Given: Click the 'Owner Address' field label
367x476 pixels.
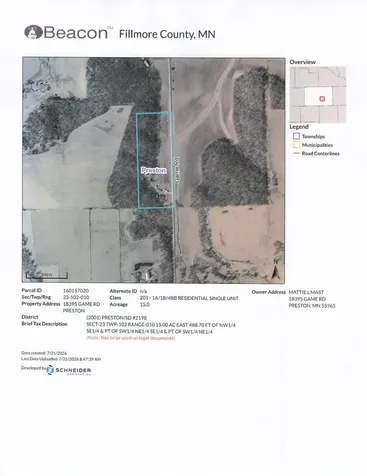Looking at the screenshot, I should 269,292.
